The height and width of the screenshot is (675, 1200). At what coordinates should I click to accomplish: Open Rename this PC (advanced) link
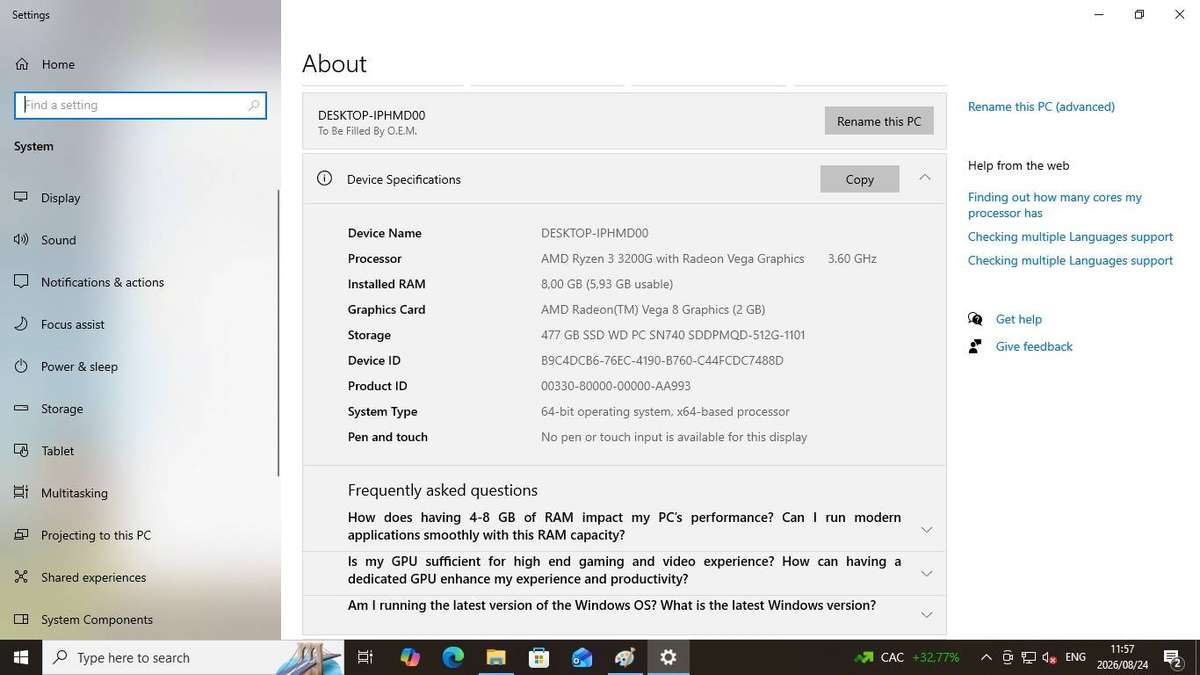click(1041, 107)
